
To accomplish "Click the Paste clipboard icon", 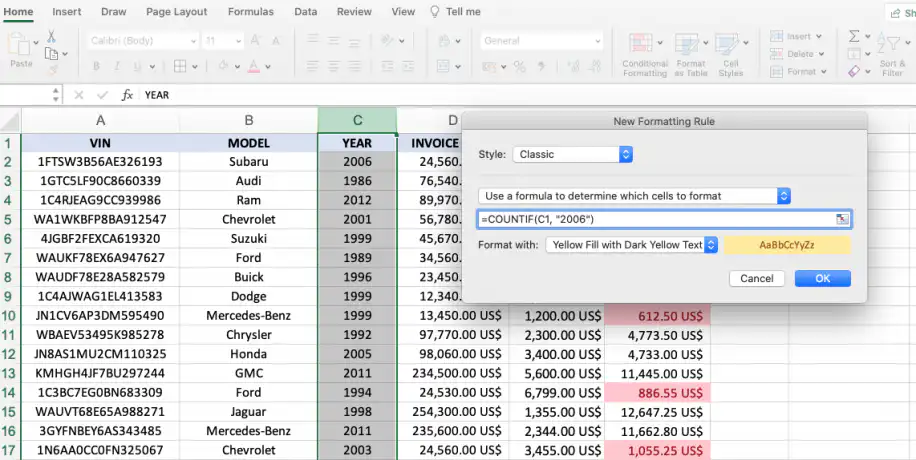I will [x=19, y=44].
